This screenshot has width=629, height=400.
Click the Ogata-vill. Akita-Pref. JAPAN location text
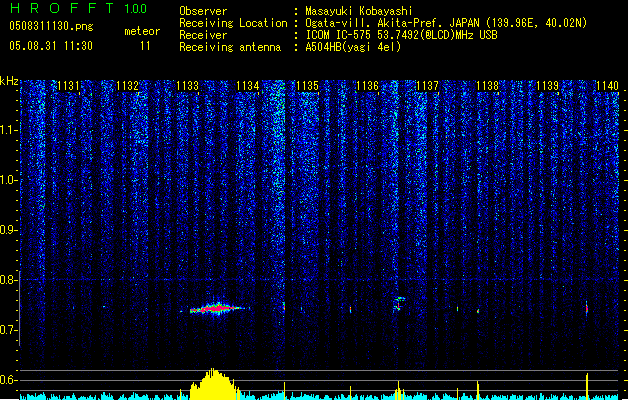(x=394, y=23)
